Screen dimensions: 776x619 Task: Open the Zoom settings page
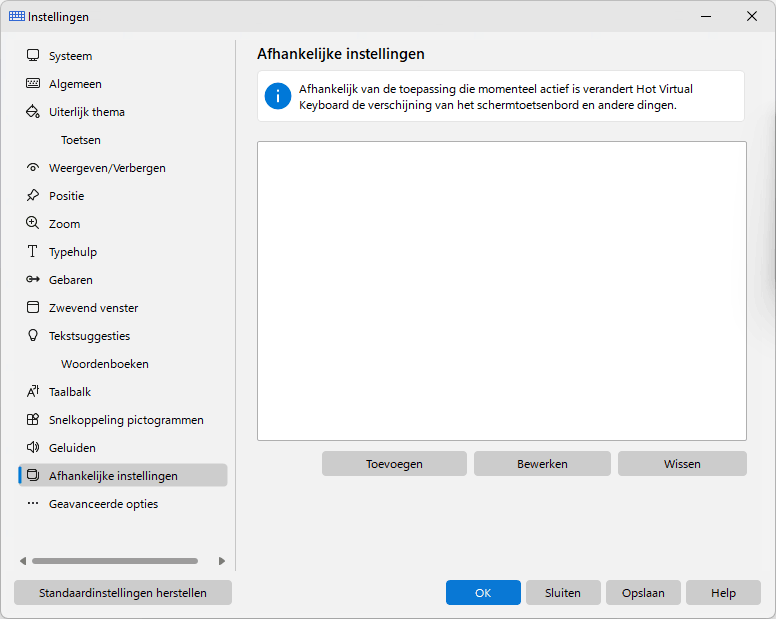(x=123, y=224)
